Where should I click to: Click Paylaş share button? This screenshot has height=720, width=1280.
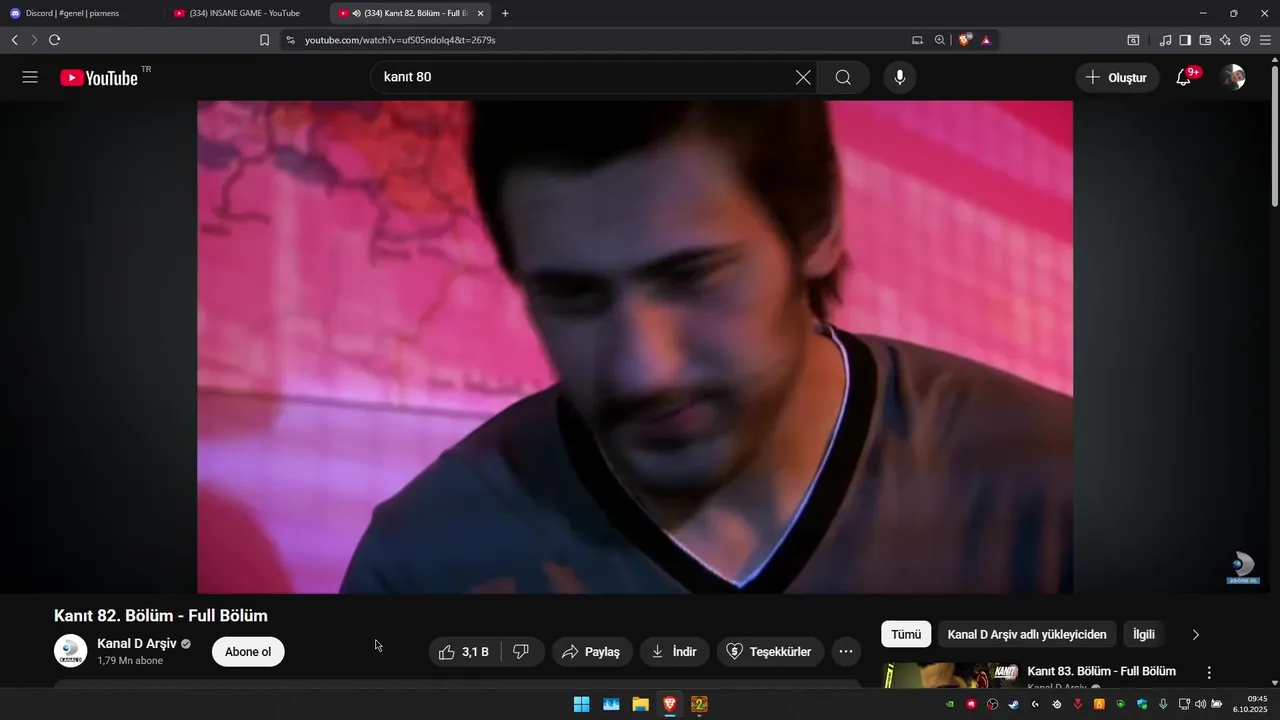(592, 652)
